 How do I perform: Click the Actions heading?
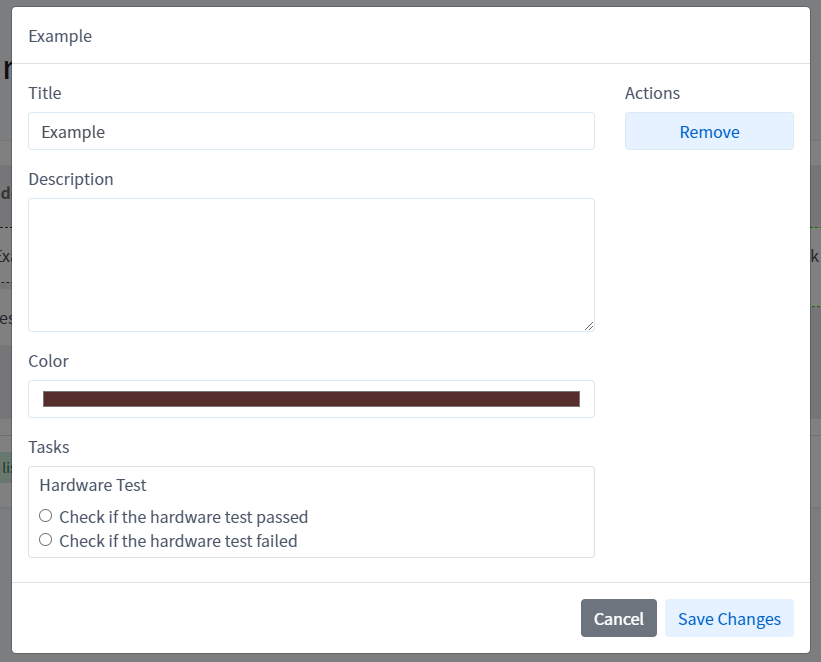tap(652, 93)
